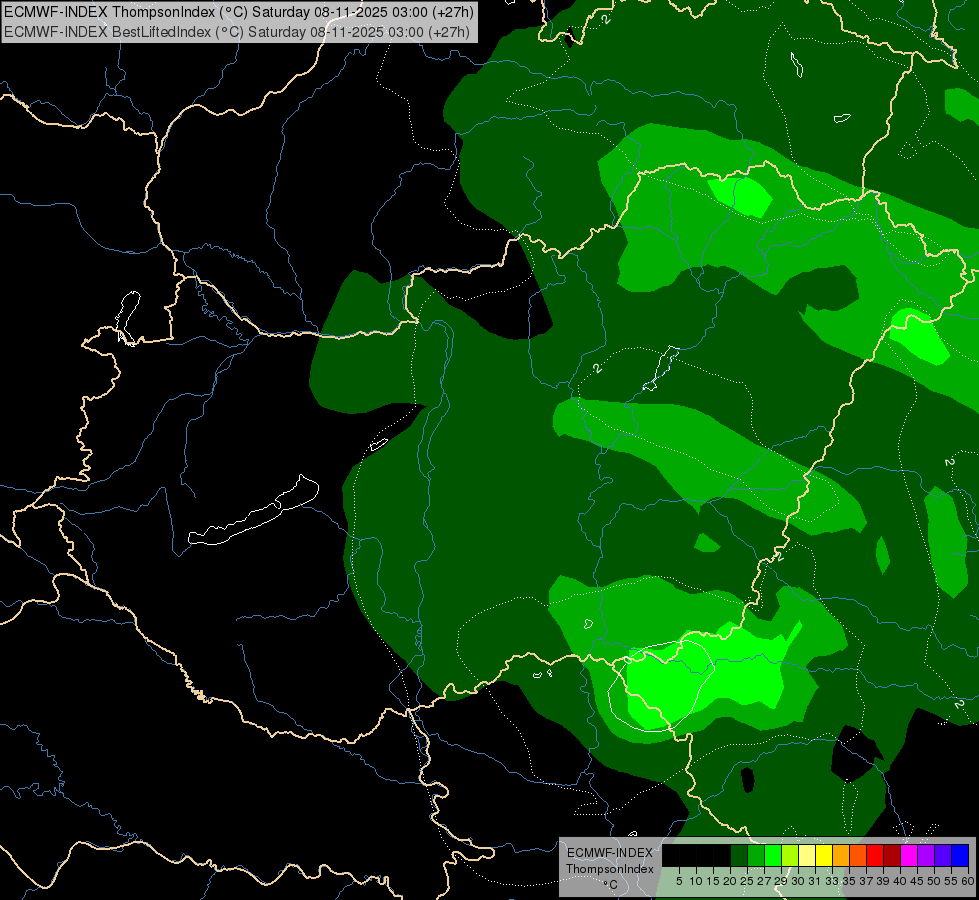The height and width of the screenshot is (900, 979).
Task: Click the legend value "37"
Action: point(866,881)
